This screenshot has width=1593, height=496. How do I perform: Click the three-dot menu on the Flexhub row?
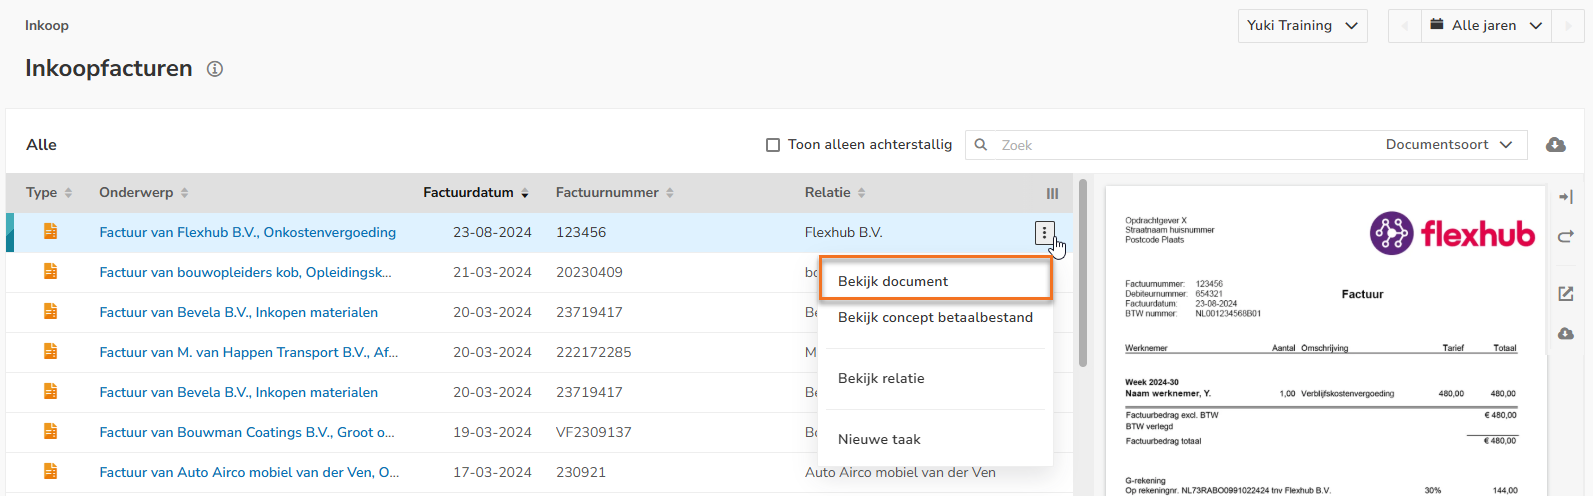(1044, 233)
